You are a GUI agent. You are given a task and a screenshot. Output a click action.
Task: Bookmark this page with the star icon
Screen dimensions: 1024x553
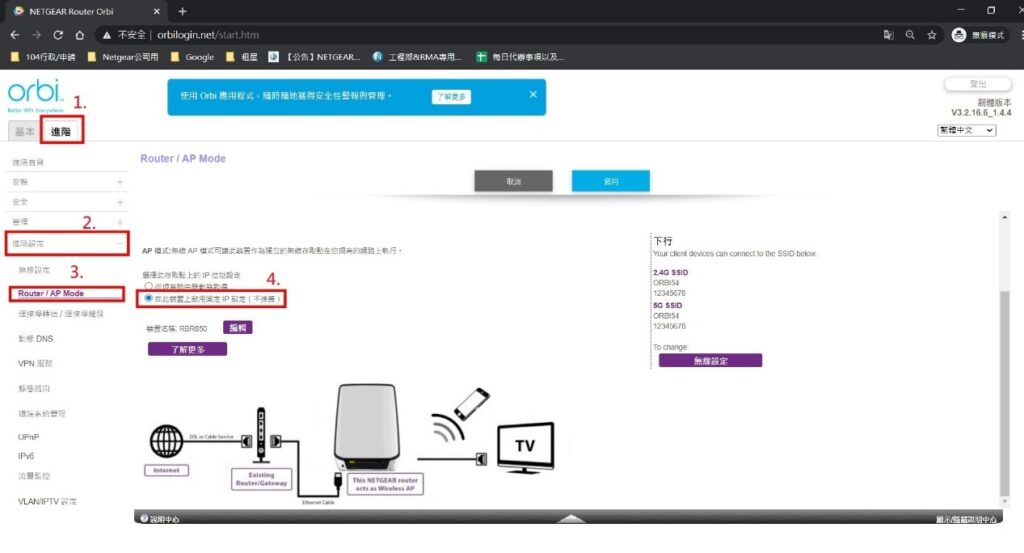pyautogui.click(x=931, y=34)
